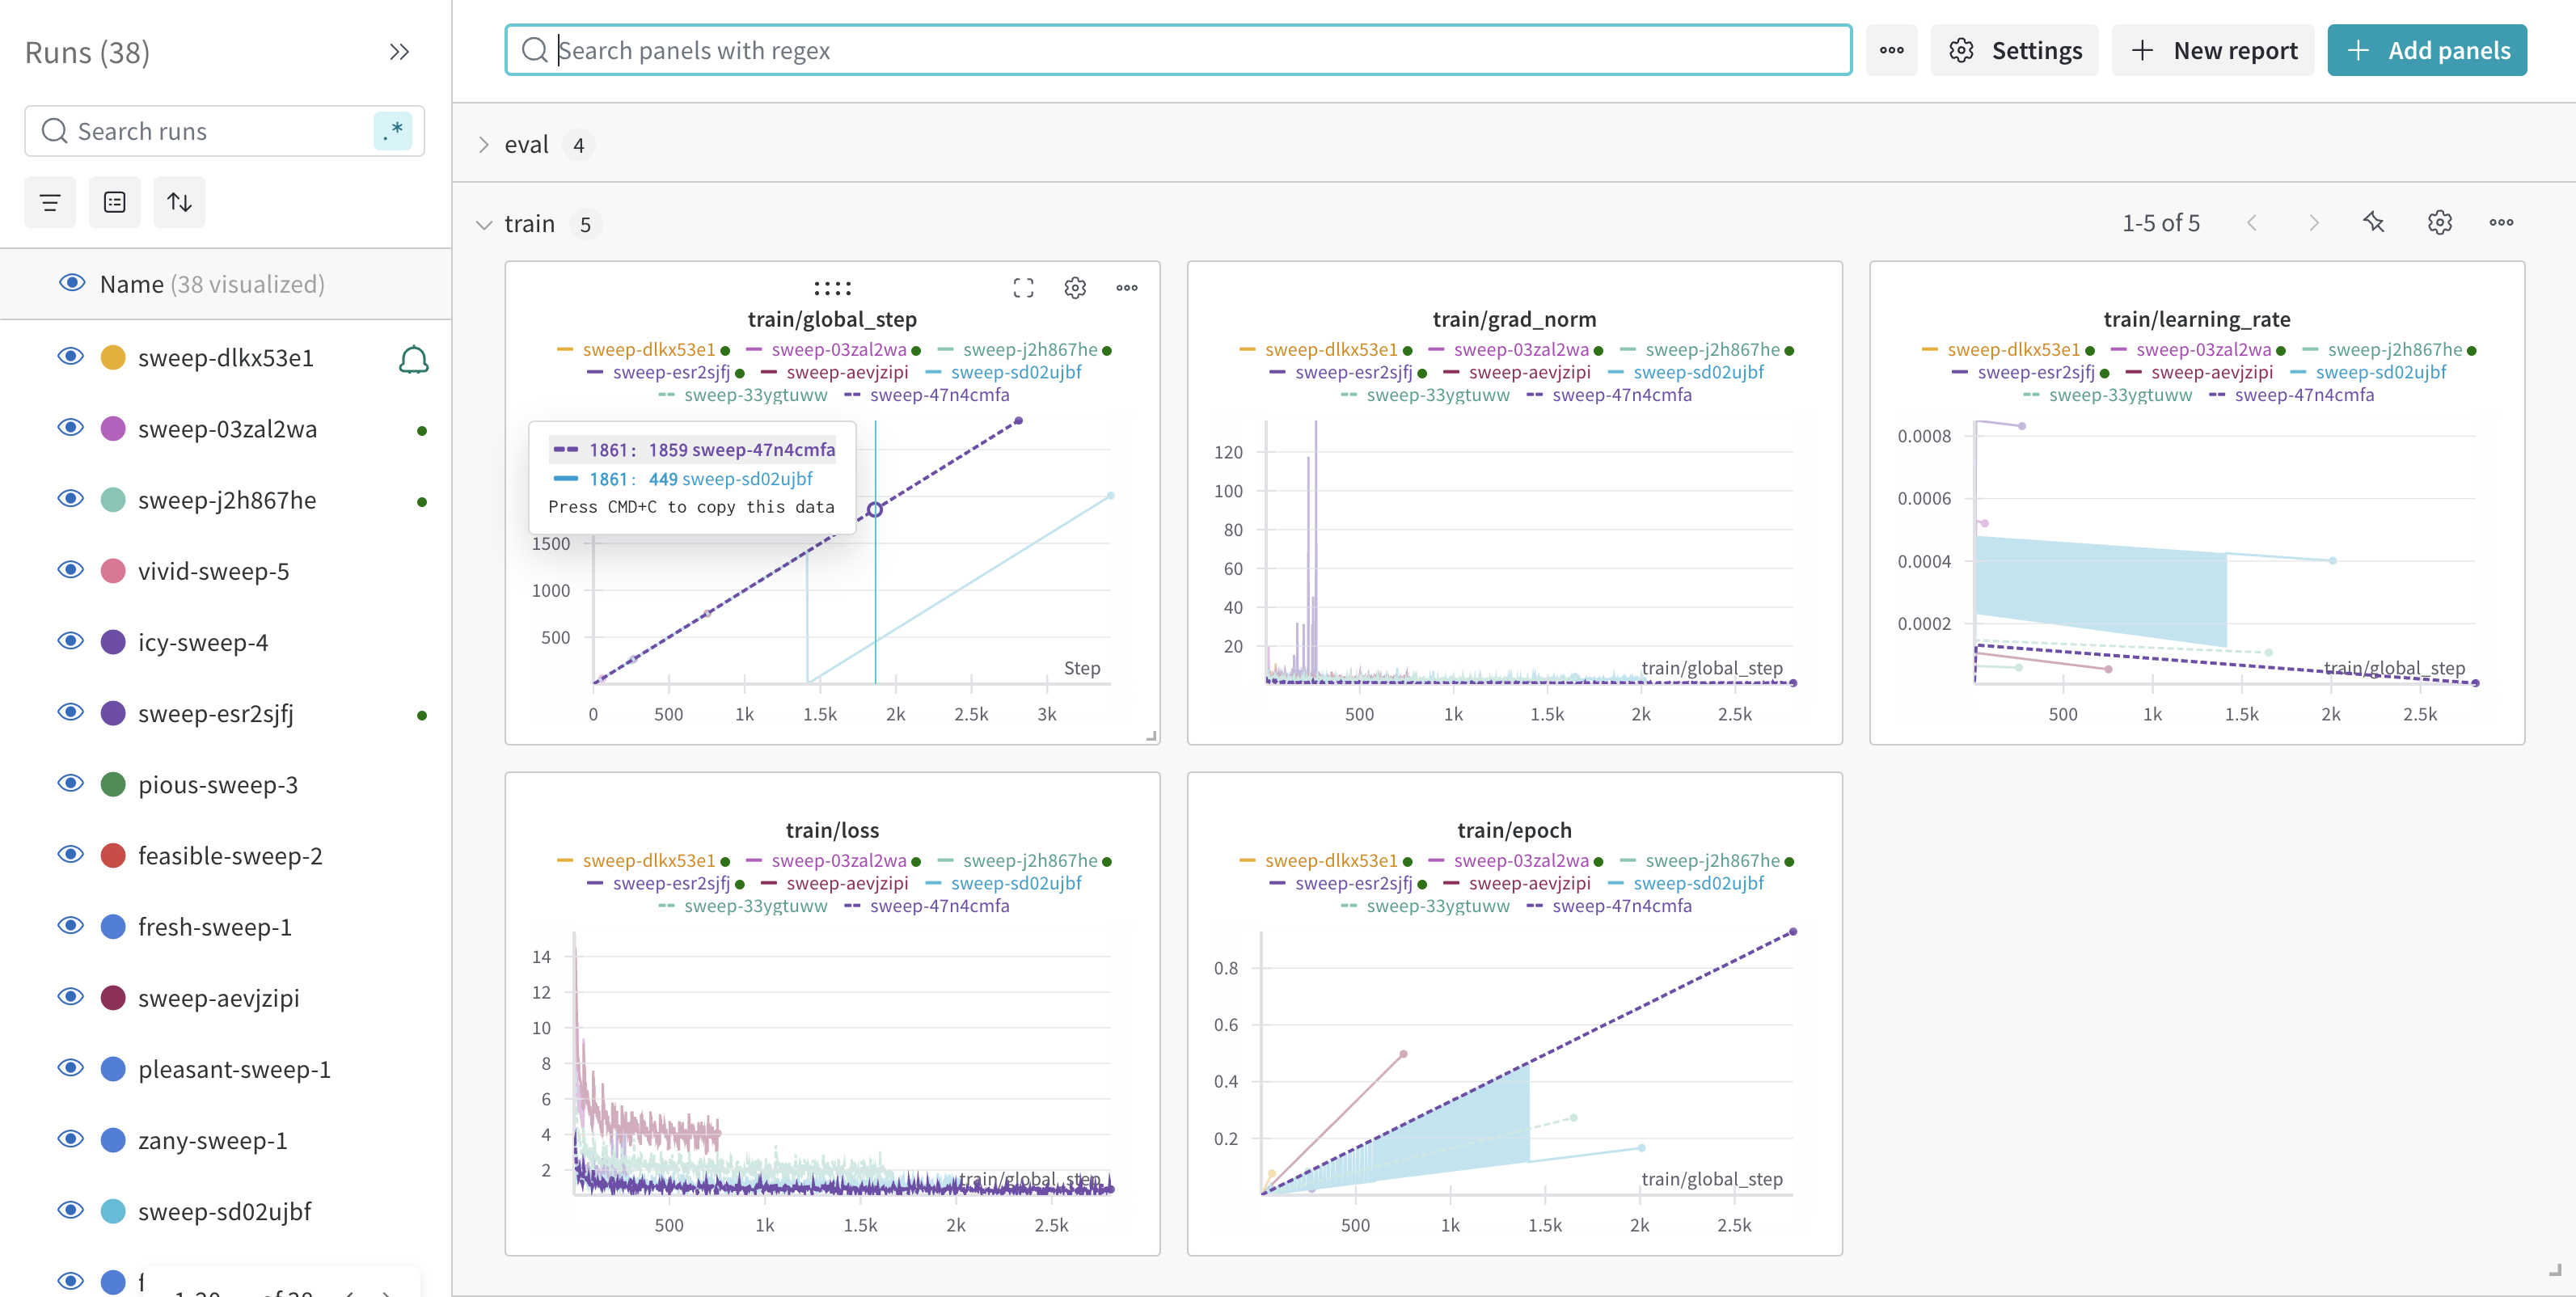2576x1297 pixels.
Task: Click the alert bell for sweep-dlkx53e1
Action: pyautogui.click(x=413, y=359)
